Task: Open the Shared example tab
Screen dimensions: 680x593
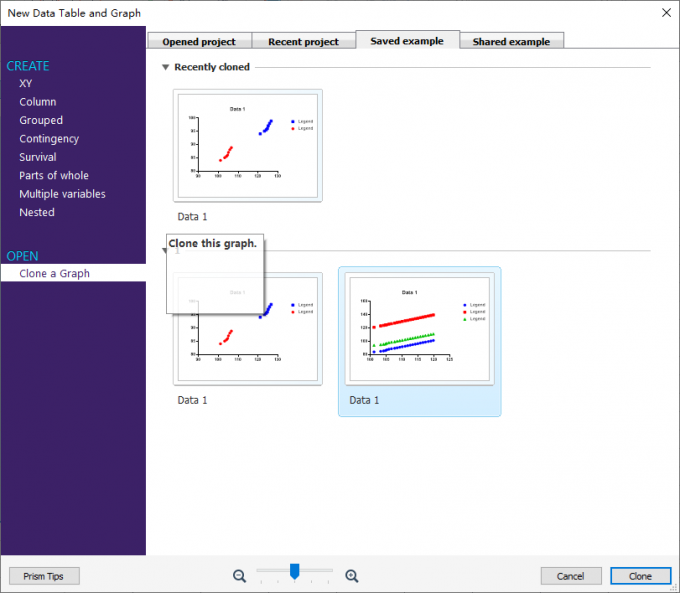Action: (511, 42)
